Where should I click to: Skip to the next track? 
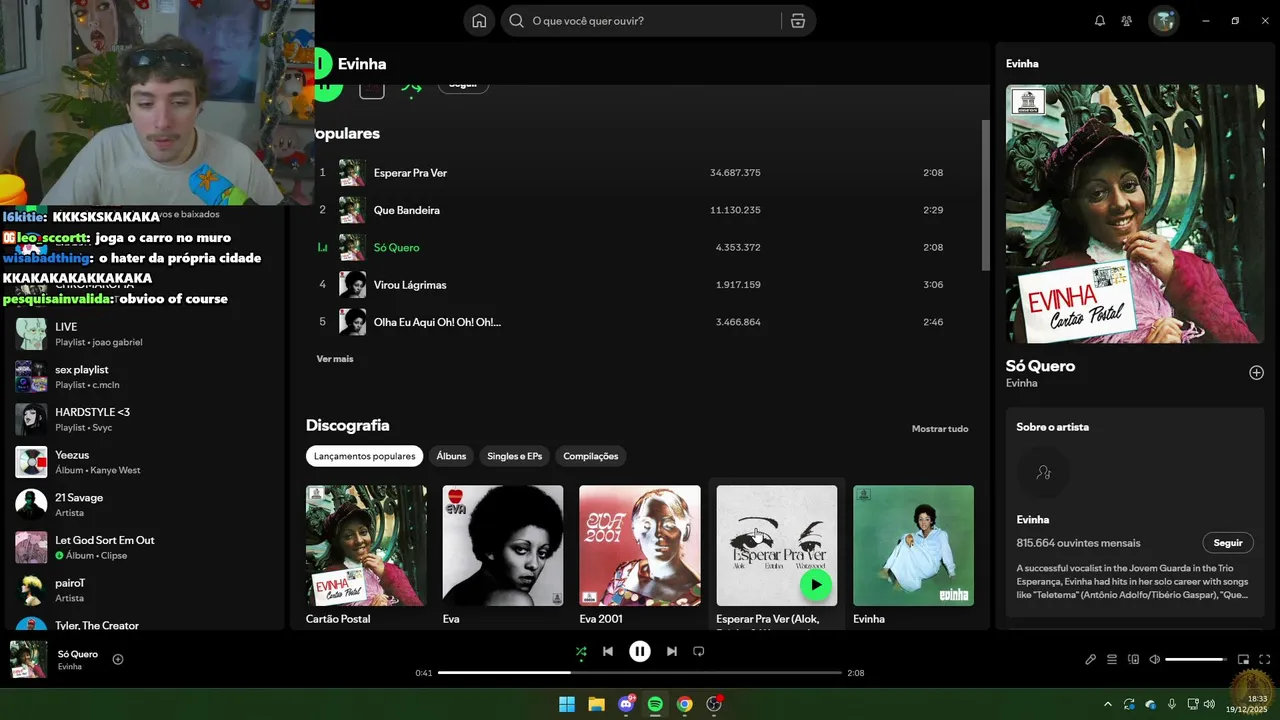point(672,651)
